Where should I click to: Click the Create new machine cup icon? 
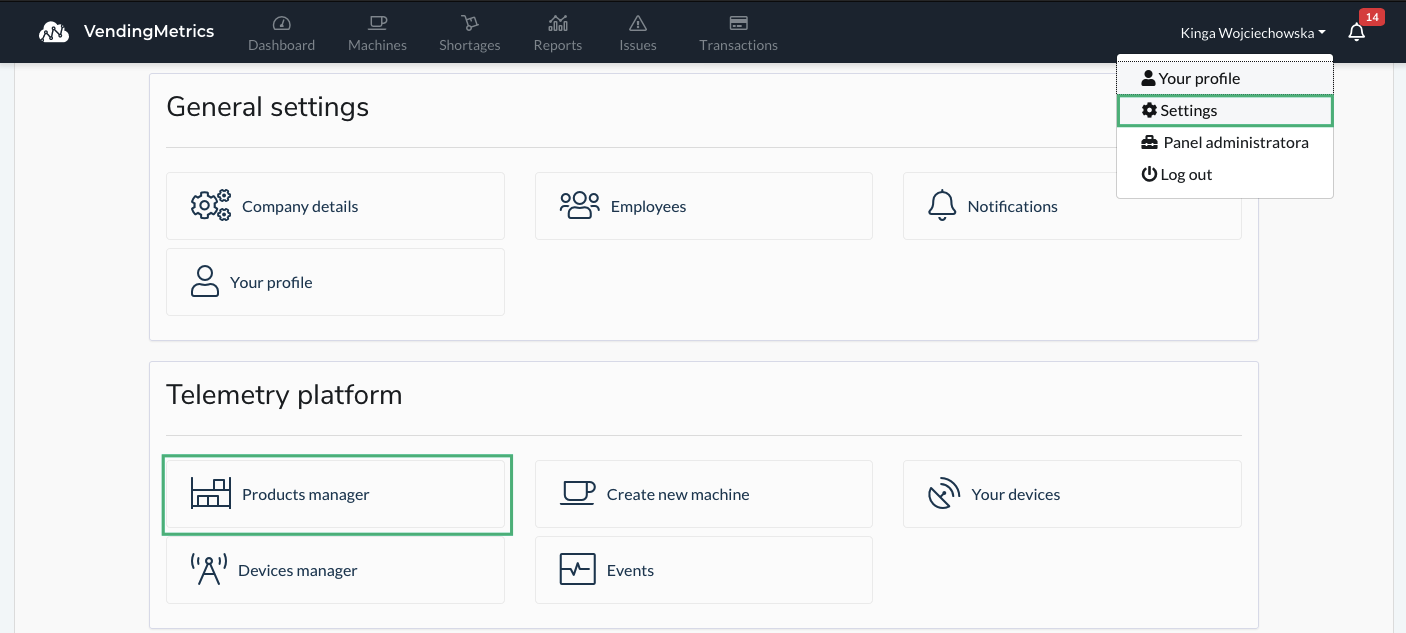pos(577,493)
